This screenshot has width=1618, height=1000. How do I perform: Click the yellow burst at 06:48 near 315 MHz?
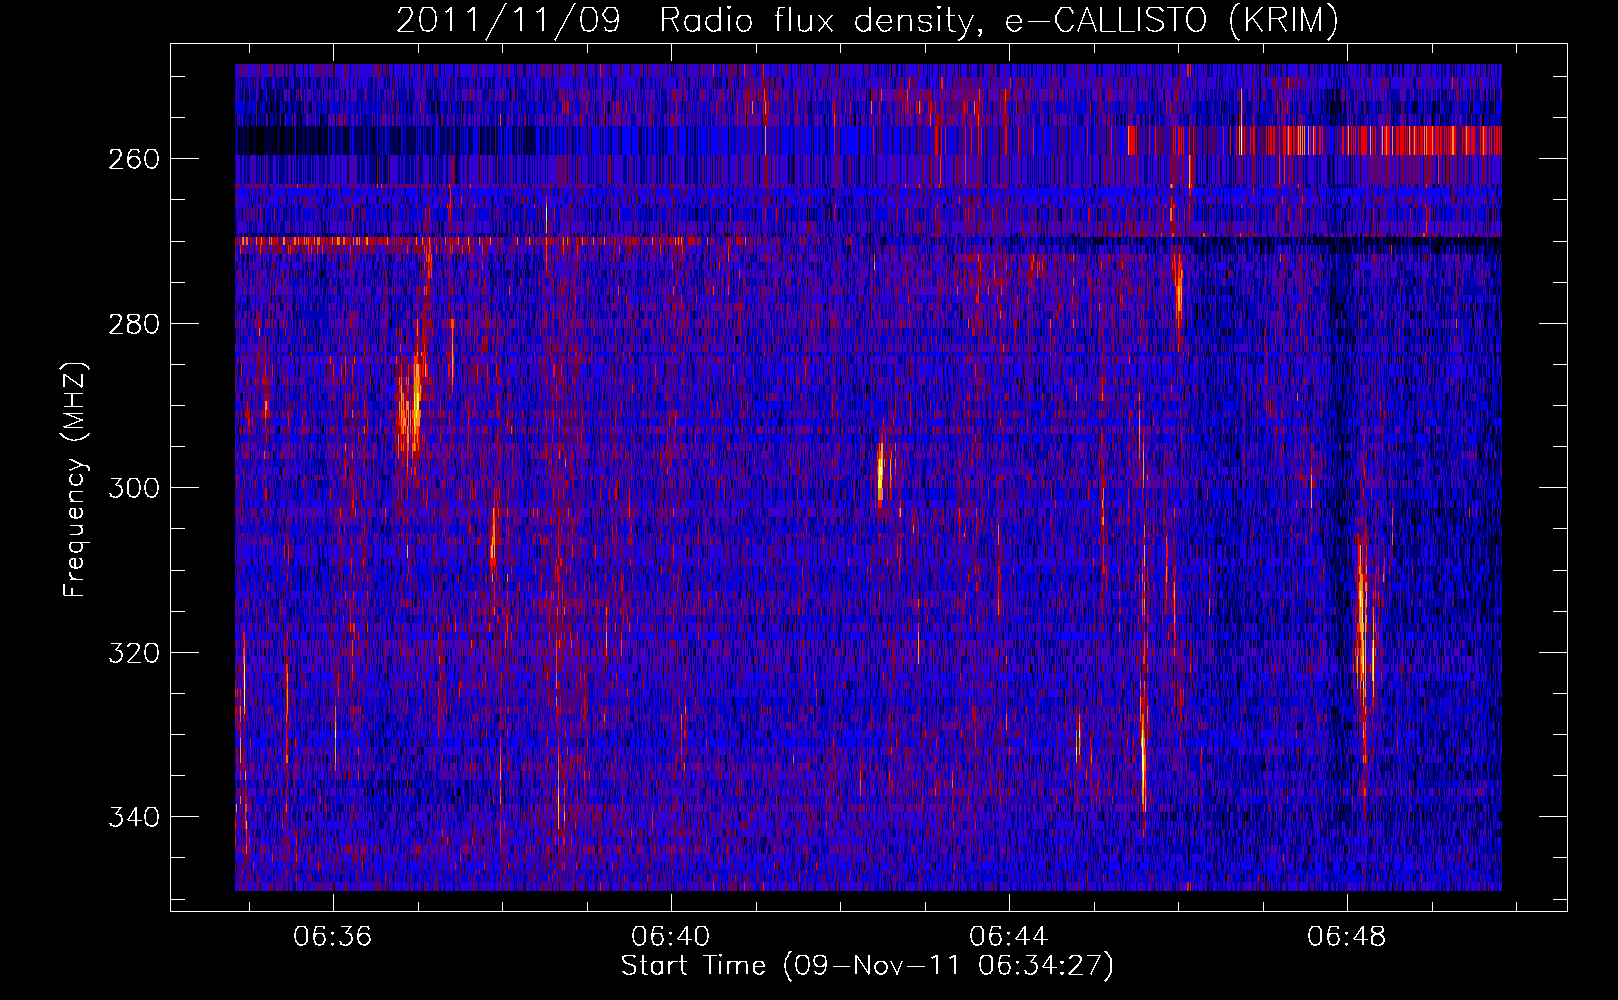pyautogui.click(x=1364, y=615)
